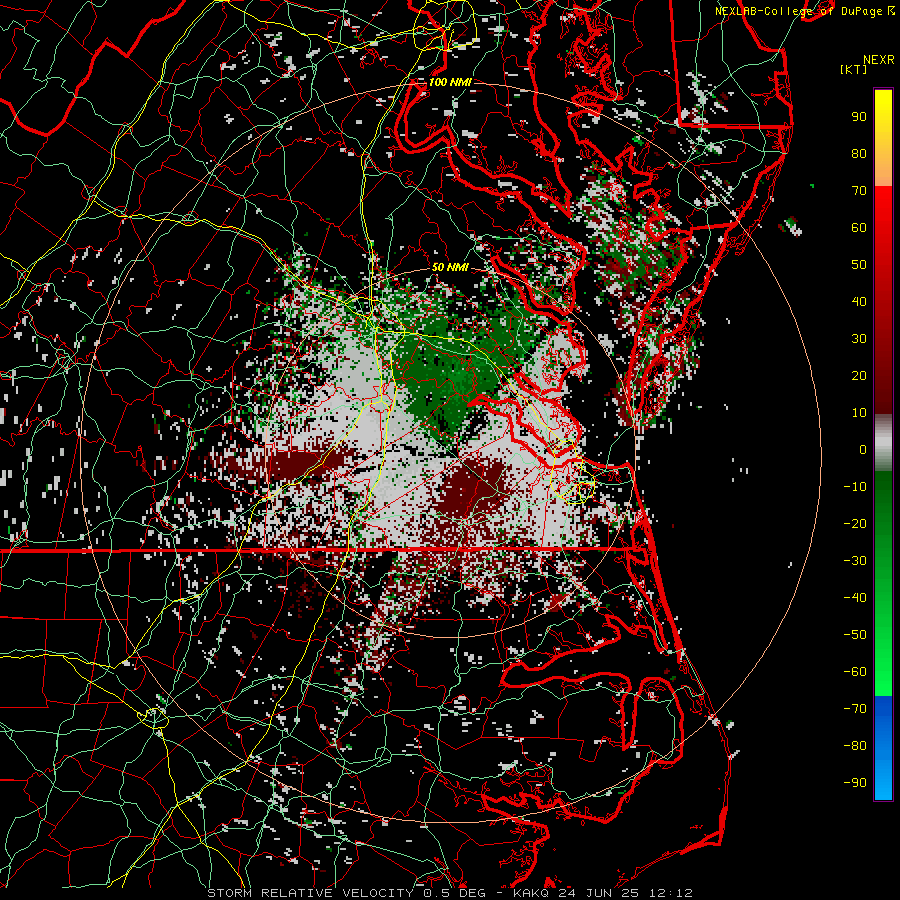Select the positive 30 knot scale label

pos(859,339)
